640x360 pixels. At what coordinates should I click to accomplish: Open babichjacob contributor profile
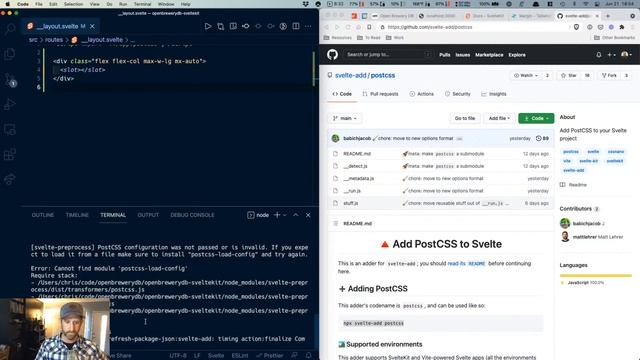pos(587,223)
